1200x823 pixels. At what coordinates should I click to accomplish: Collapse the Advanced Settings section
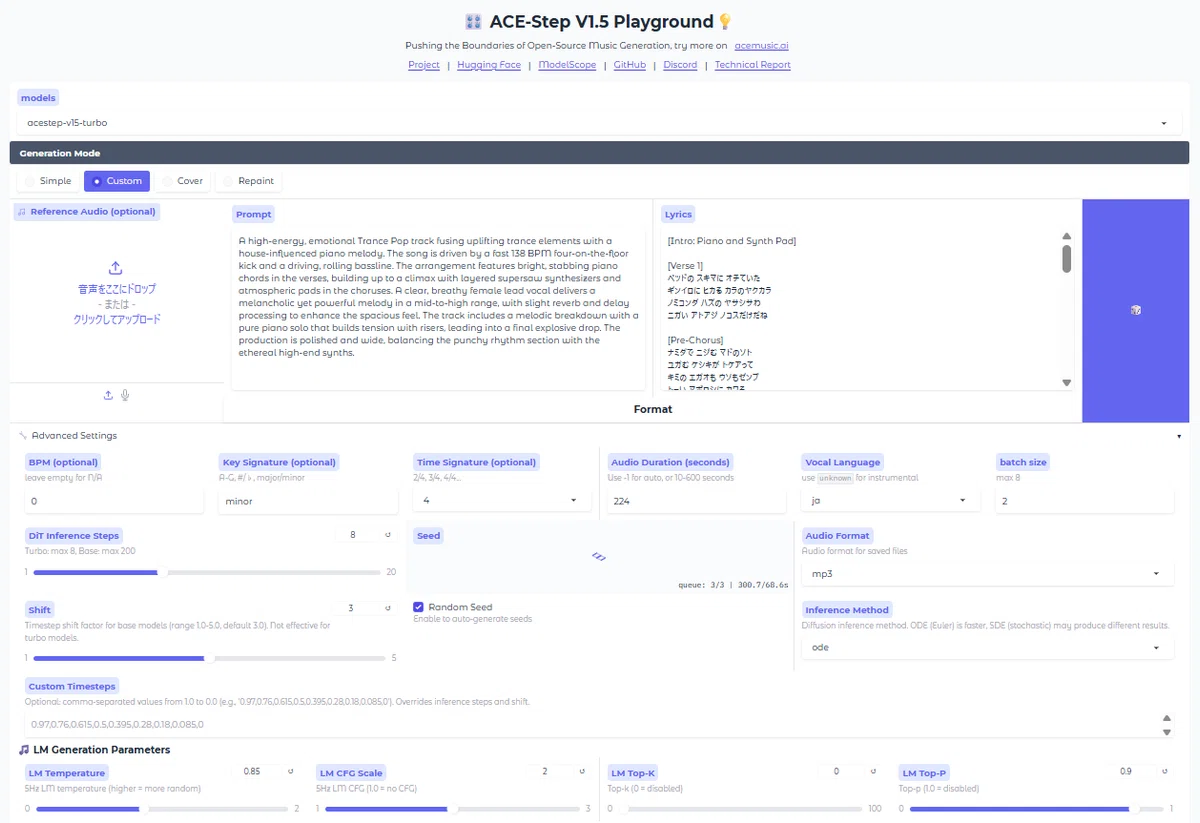[599, 436]
